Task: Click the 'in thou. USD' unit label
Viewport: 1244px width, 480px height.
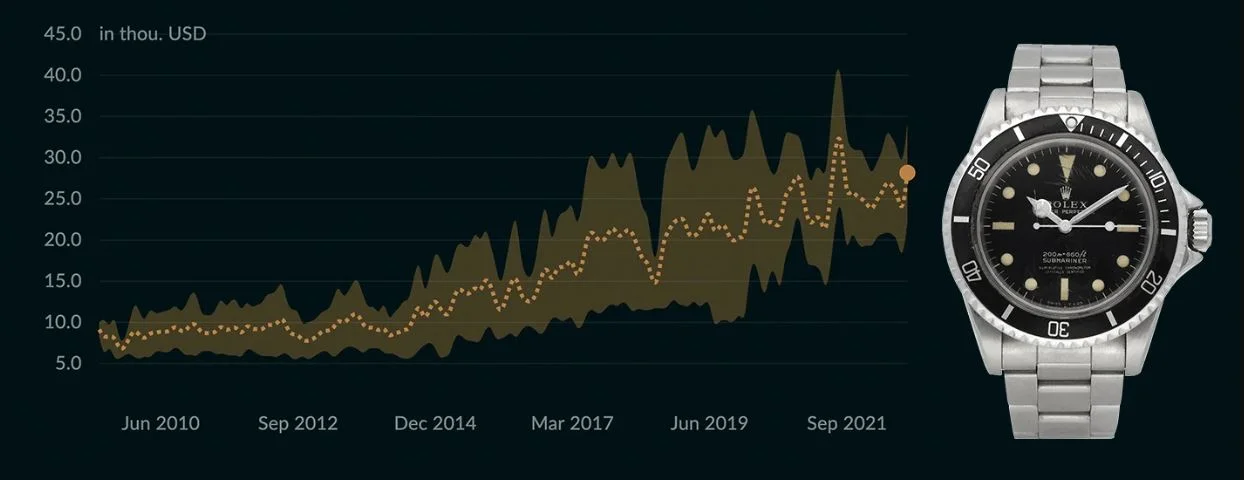Action: click(153, 34)
